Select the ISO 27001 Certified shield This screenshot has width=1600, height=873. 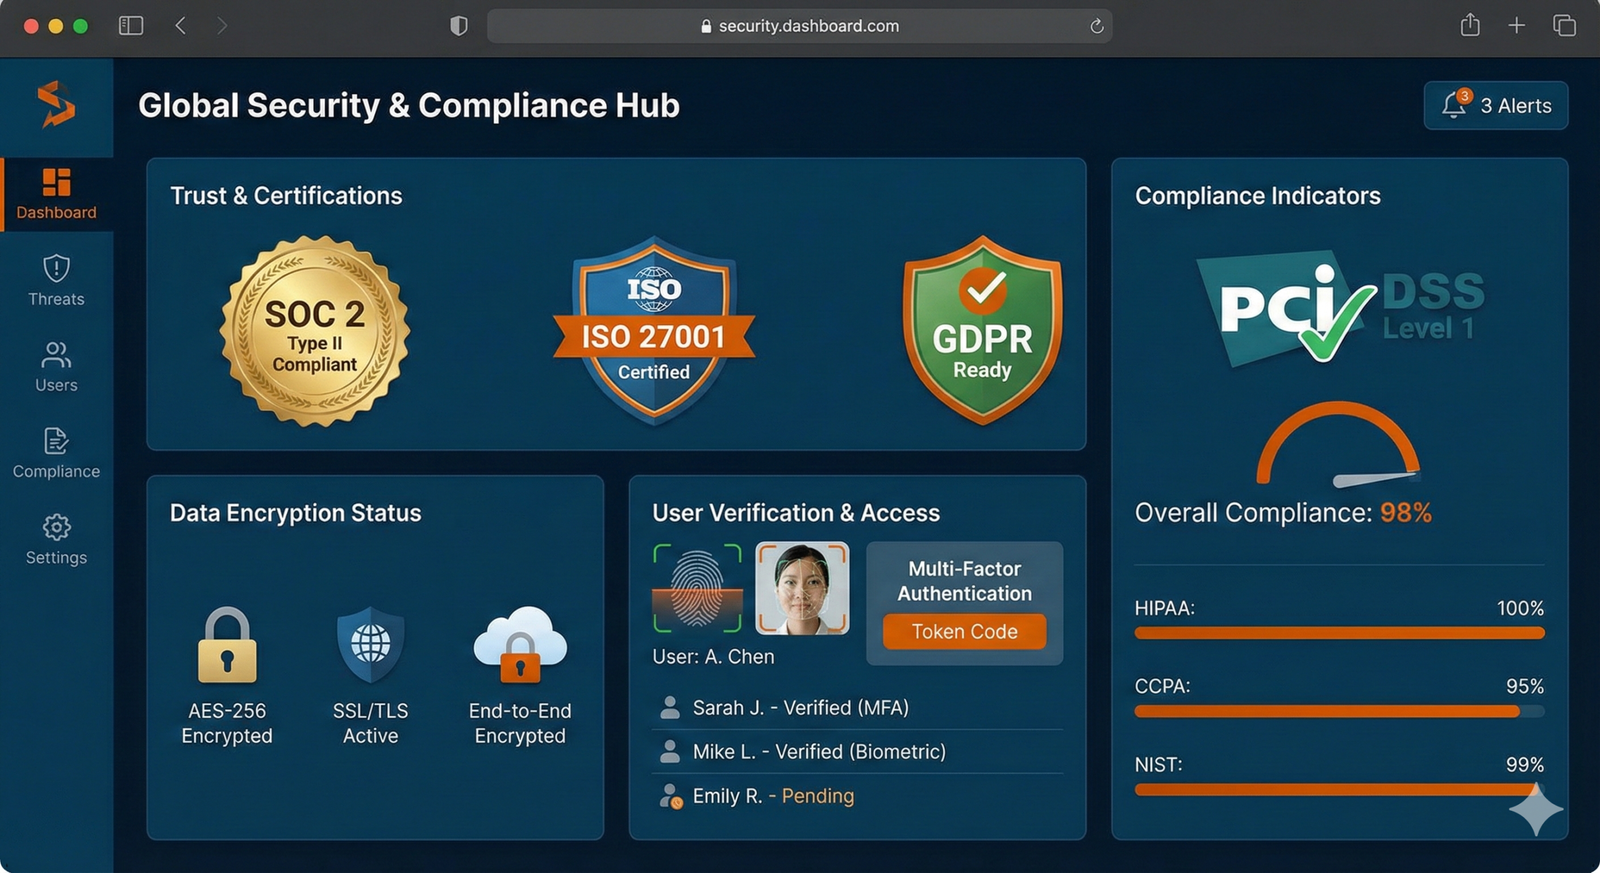pyautogui.click(x=654, y=331)
